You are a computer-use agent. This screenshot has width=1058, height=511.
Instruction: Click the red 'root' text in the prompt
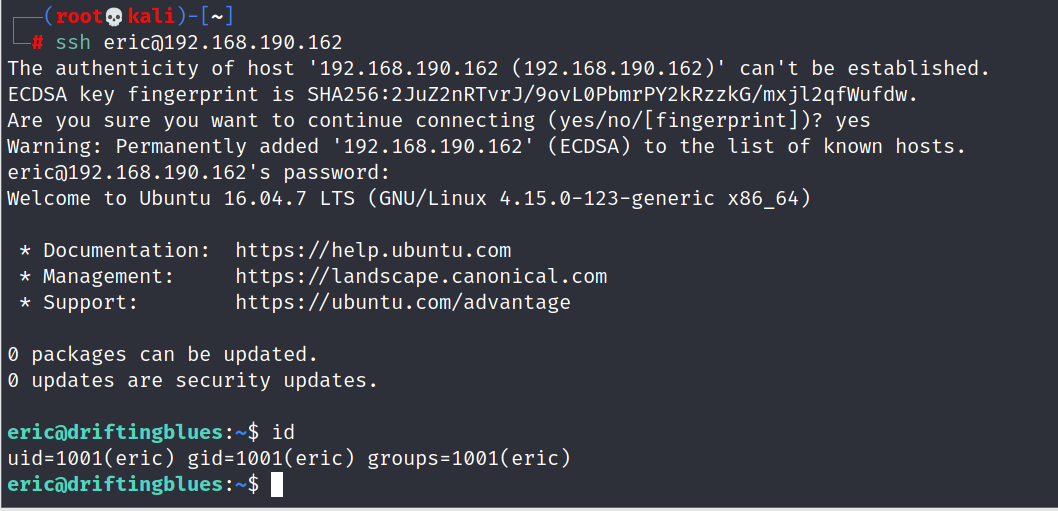click(x=79, y=17)
